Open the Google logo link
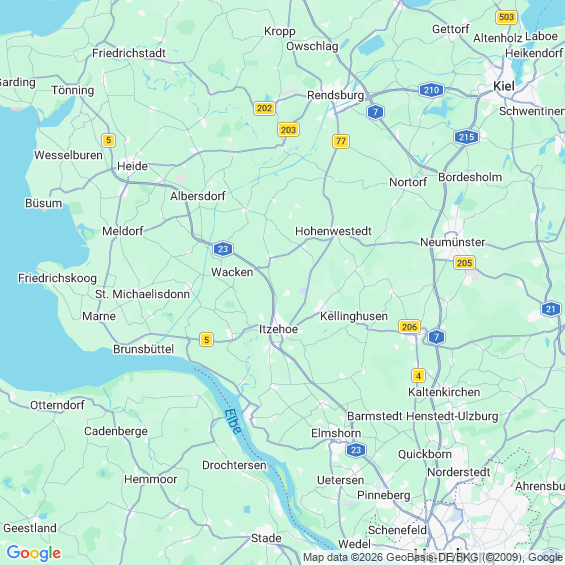Viewport: 565px width, 565px height. click(34, 553)
